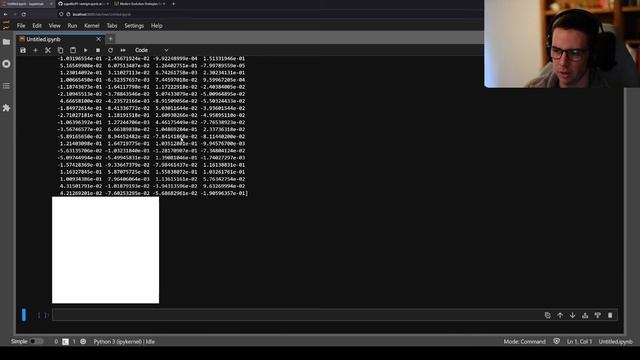
Task: Open the Settings menu
Action: (134, 26)
